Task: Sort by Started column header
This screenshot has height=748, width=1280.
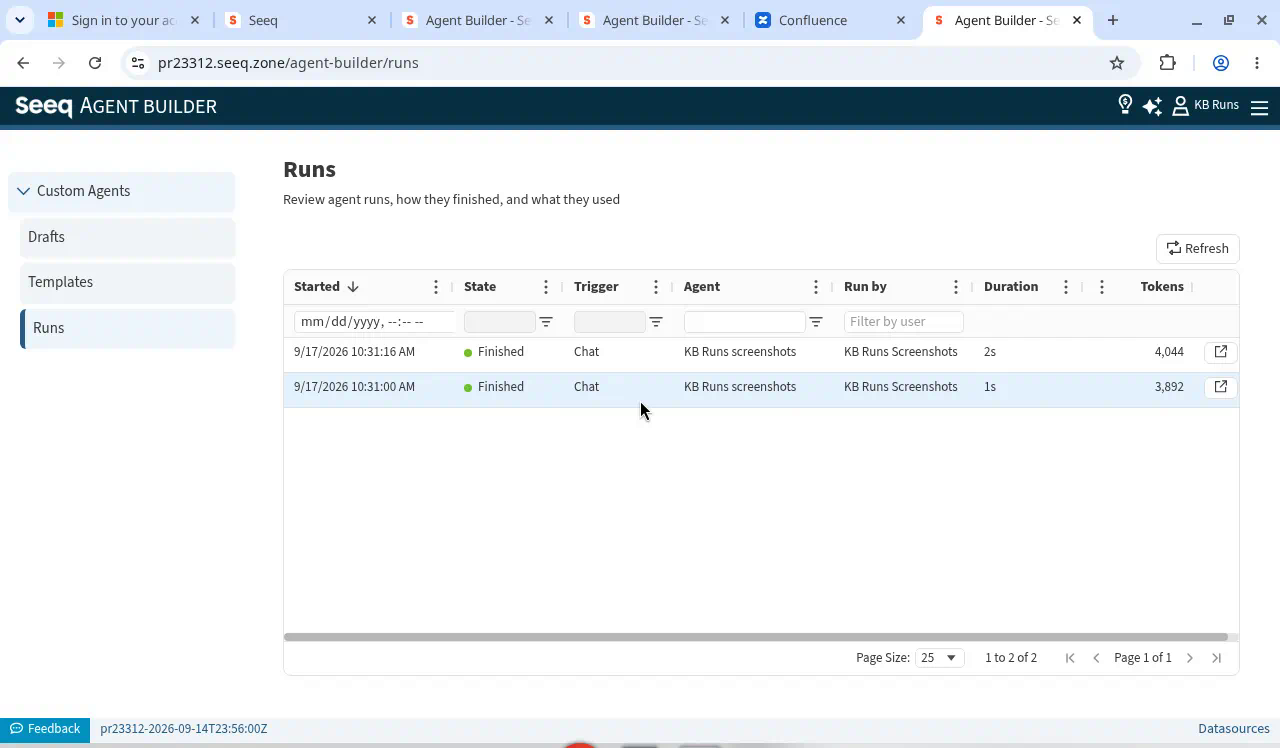Action: pos(317,287)
